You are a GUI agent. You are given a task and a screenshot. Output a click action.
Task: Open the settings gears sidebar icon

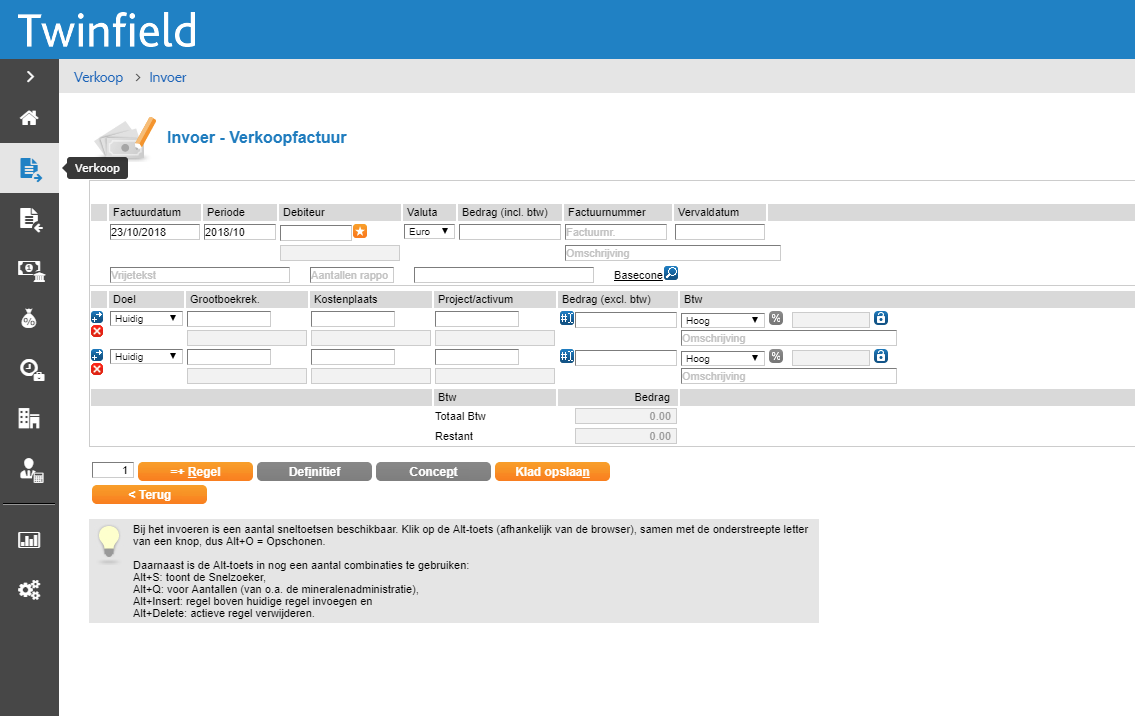point(29,590)
